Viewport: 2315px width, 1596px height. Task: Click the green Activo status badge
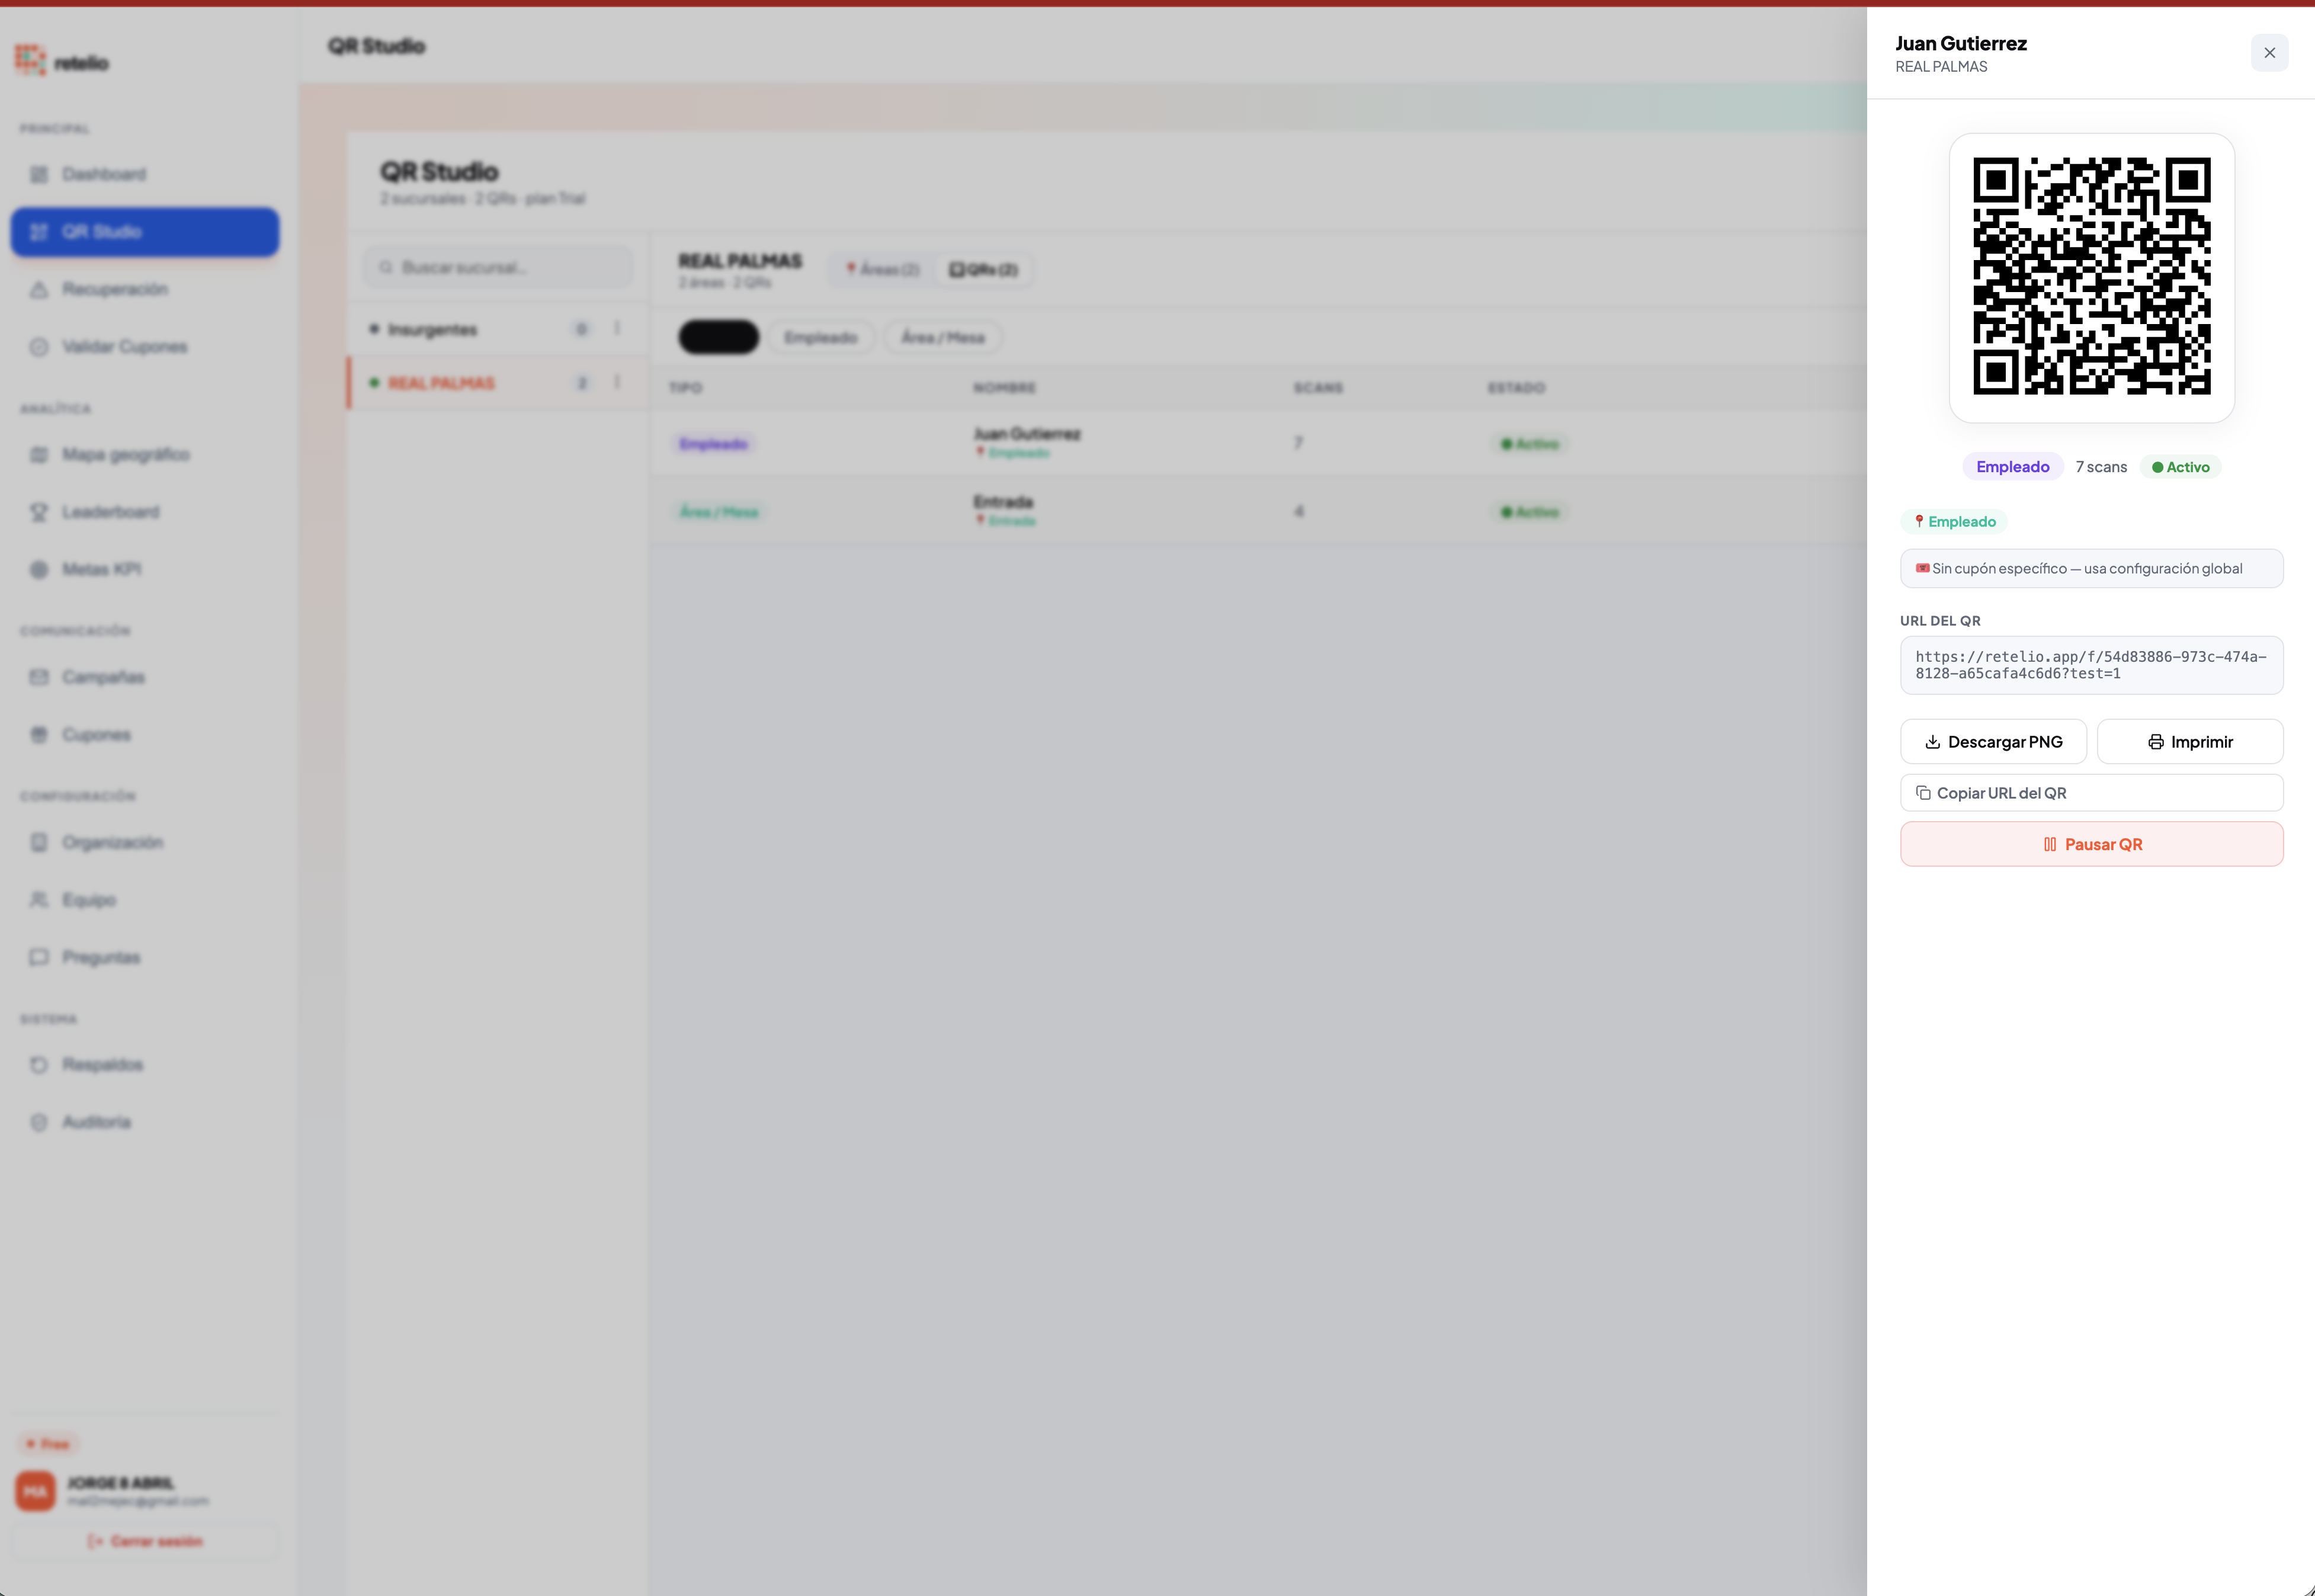[x=2180, y=467]
